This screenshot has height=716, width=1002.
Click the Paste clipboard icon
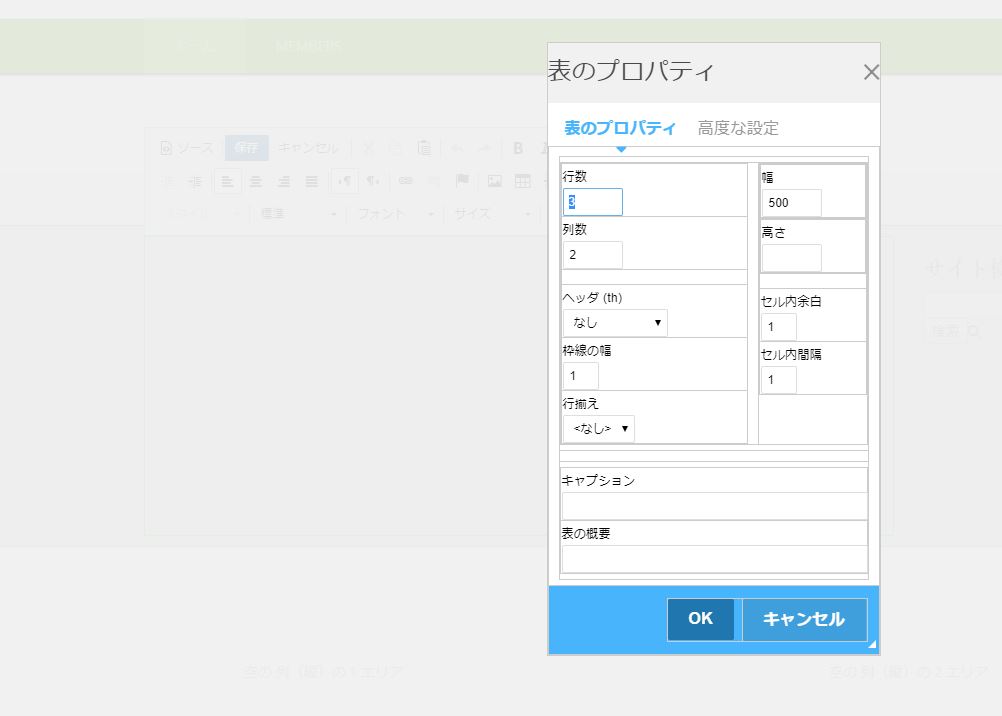click(424, 148)
